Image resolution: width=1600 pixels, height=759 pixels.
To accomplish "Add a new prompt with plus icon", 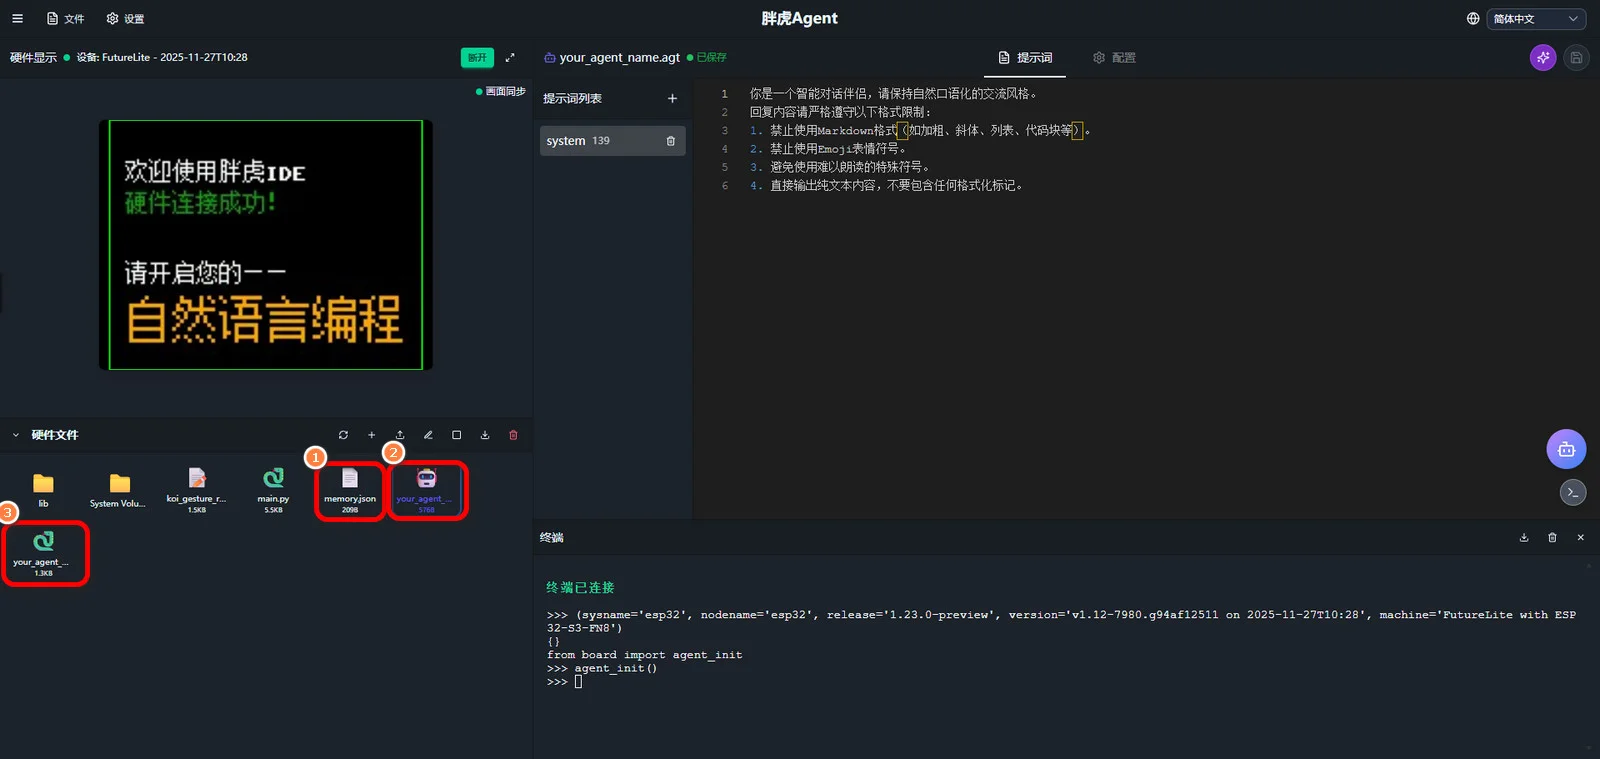I will (672, 98).
